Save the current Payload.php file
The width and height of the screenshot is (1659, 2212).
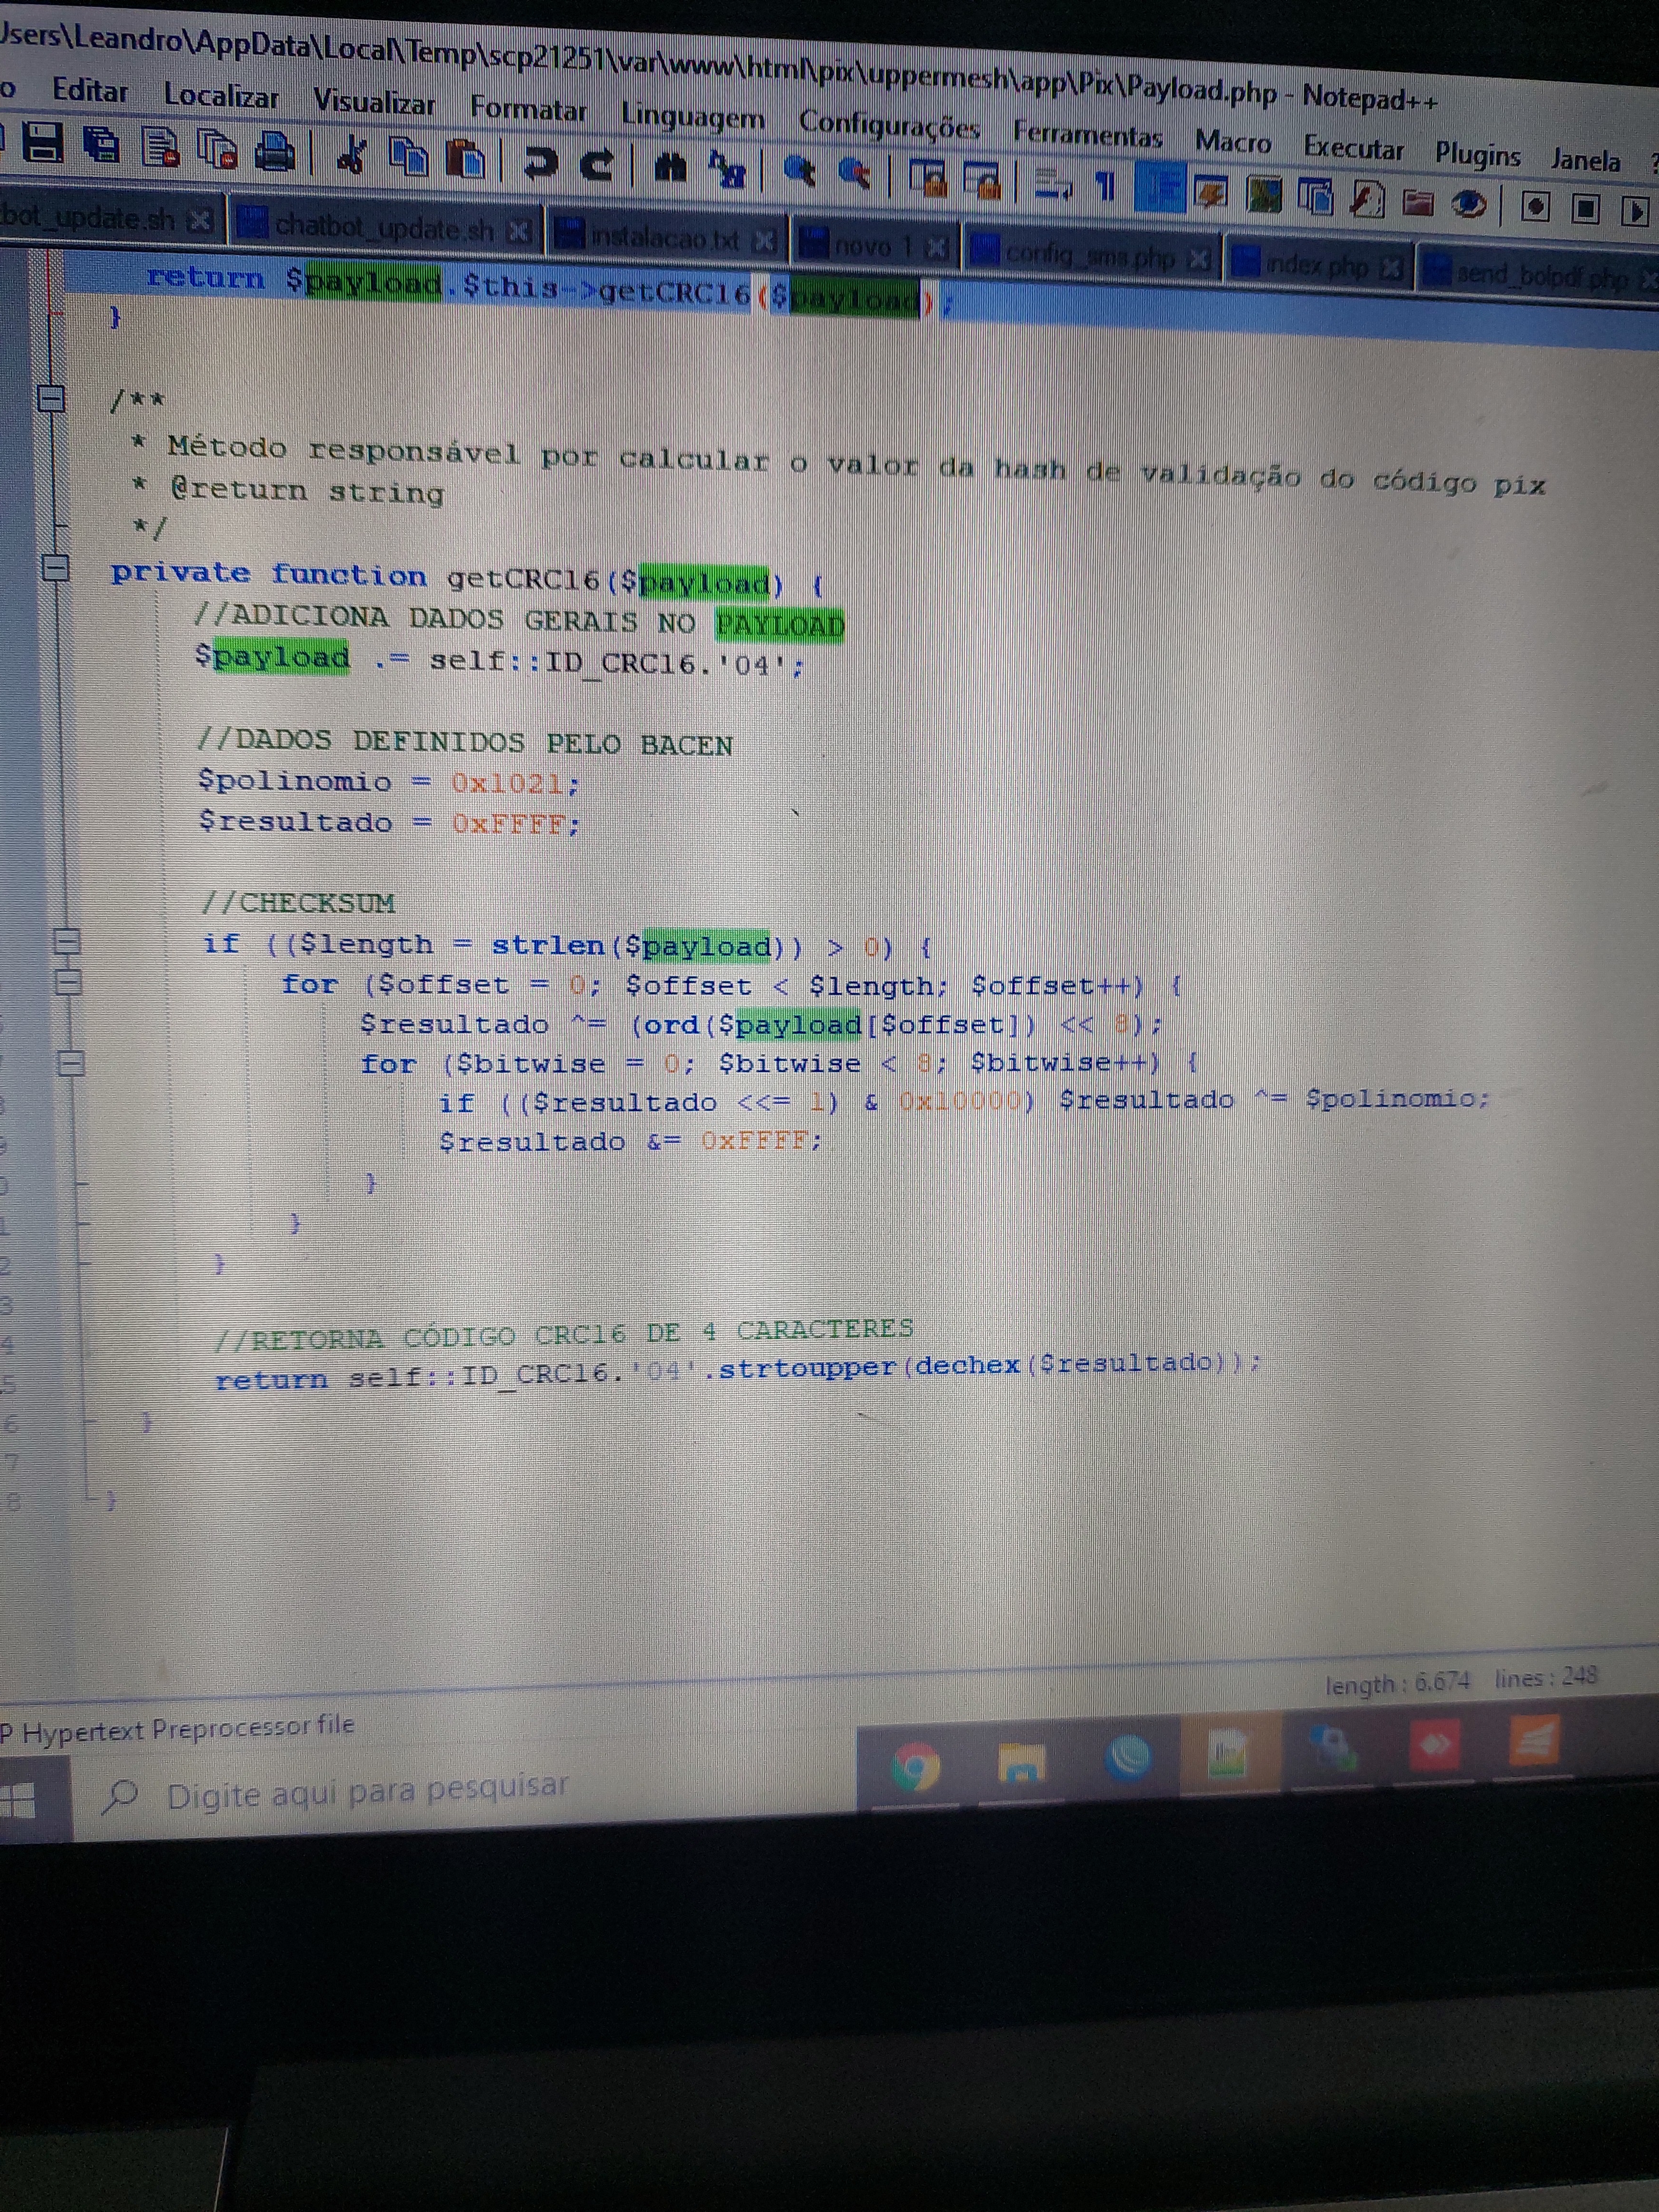(x=43, y=142)
